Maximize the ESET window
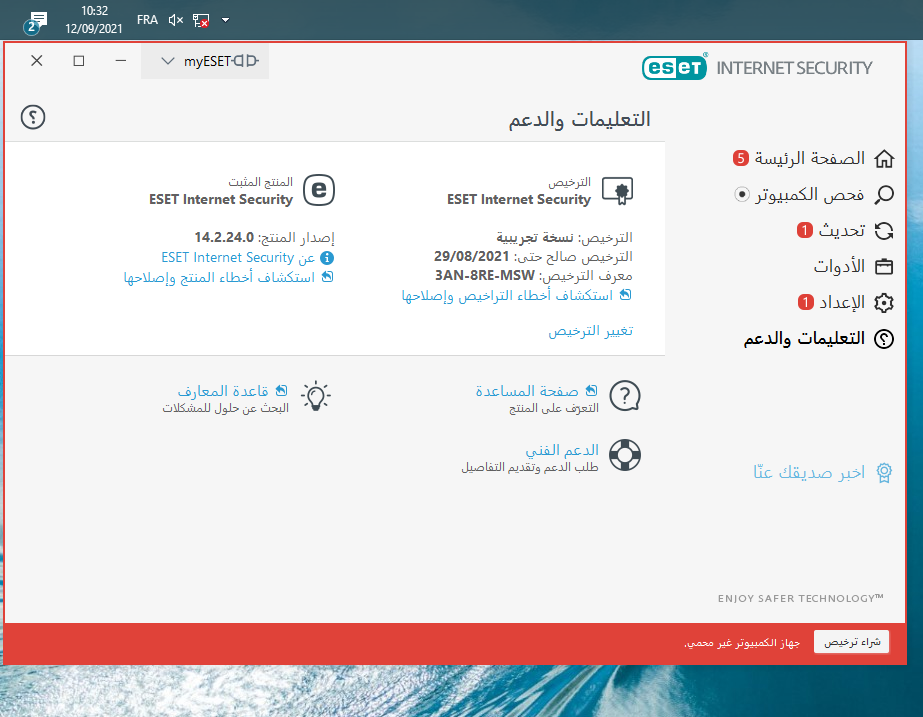 (x=79, y=61)
